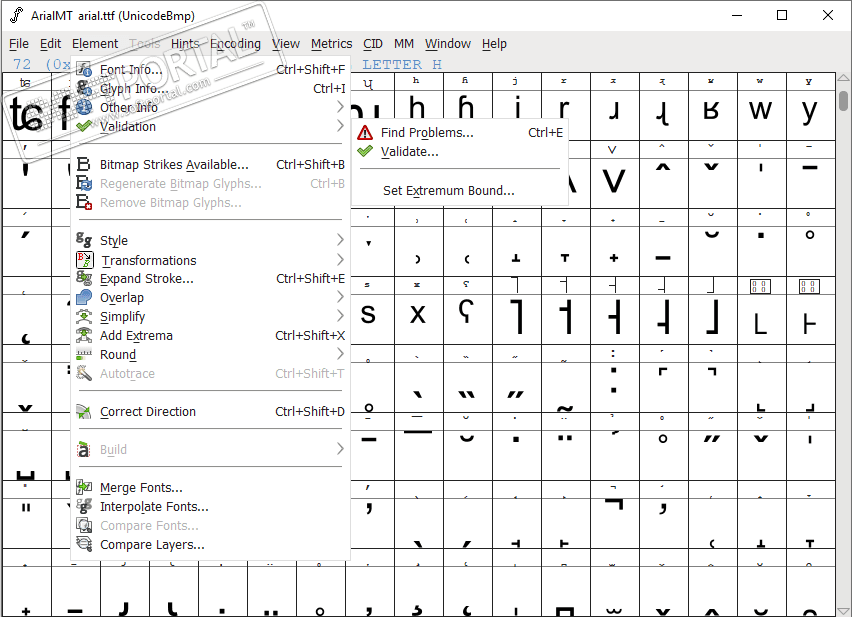This screenshot has width=852, height=617.
Task: Select the glyph cell for large V
Action: [x=615, y=182]
